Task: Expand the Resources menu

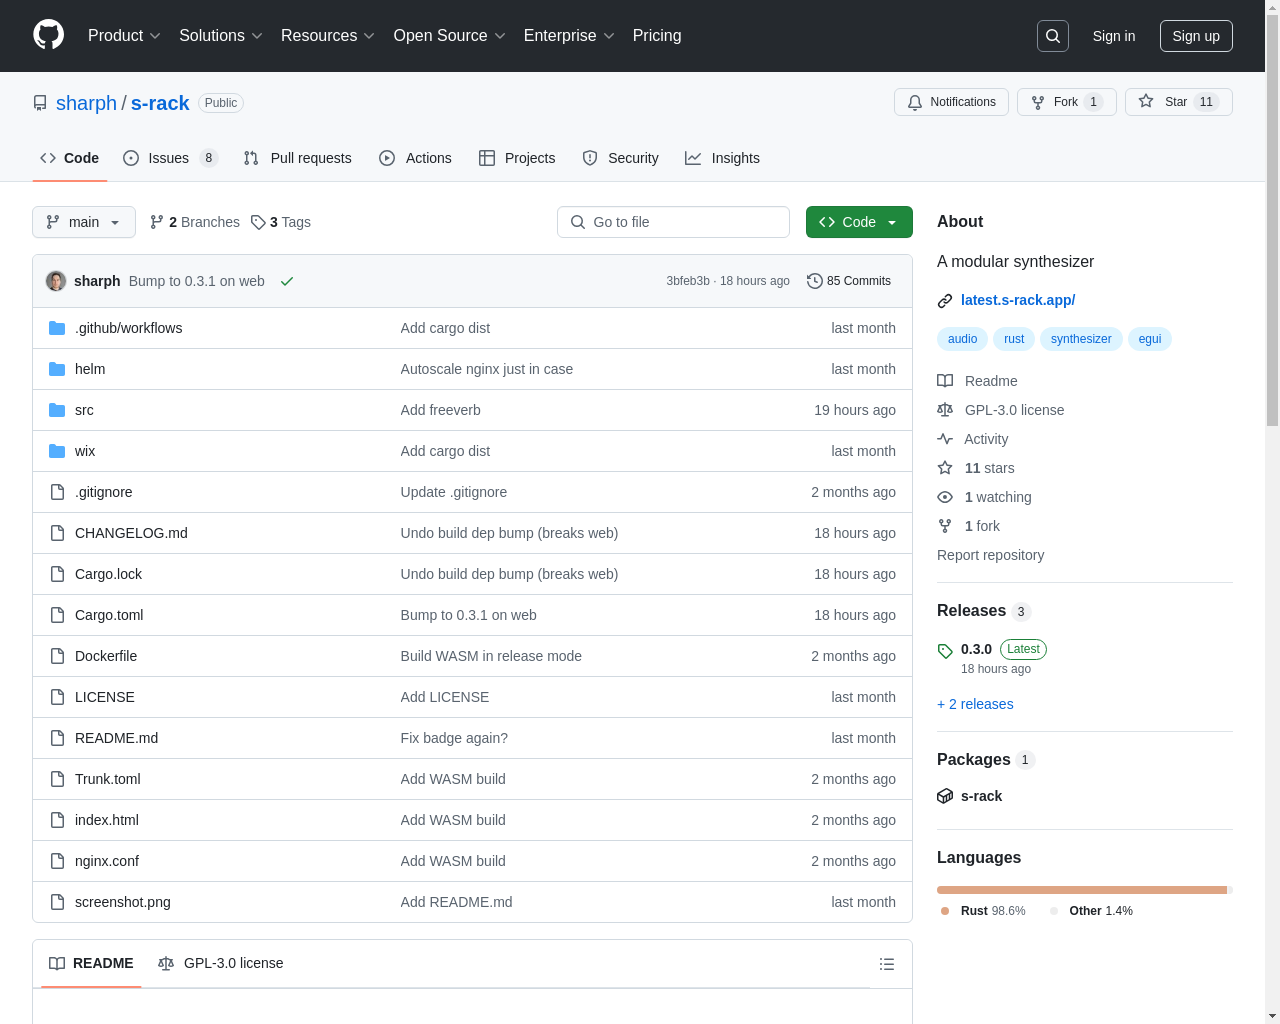Action: 328,36
